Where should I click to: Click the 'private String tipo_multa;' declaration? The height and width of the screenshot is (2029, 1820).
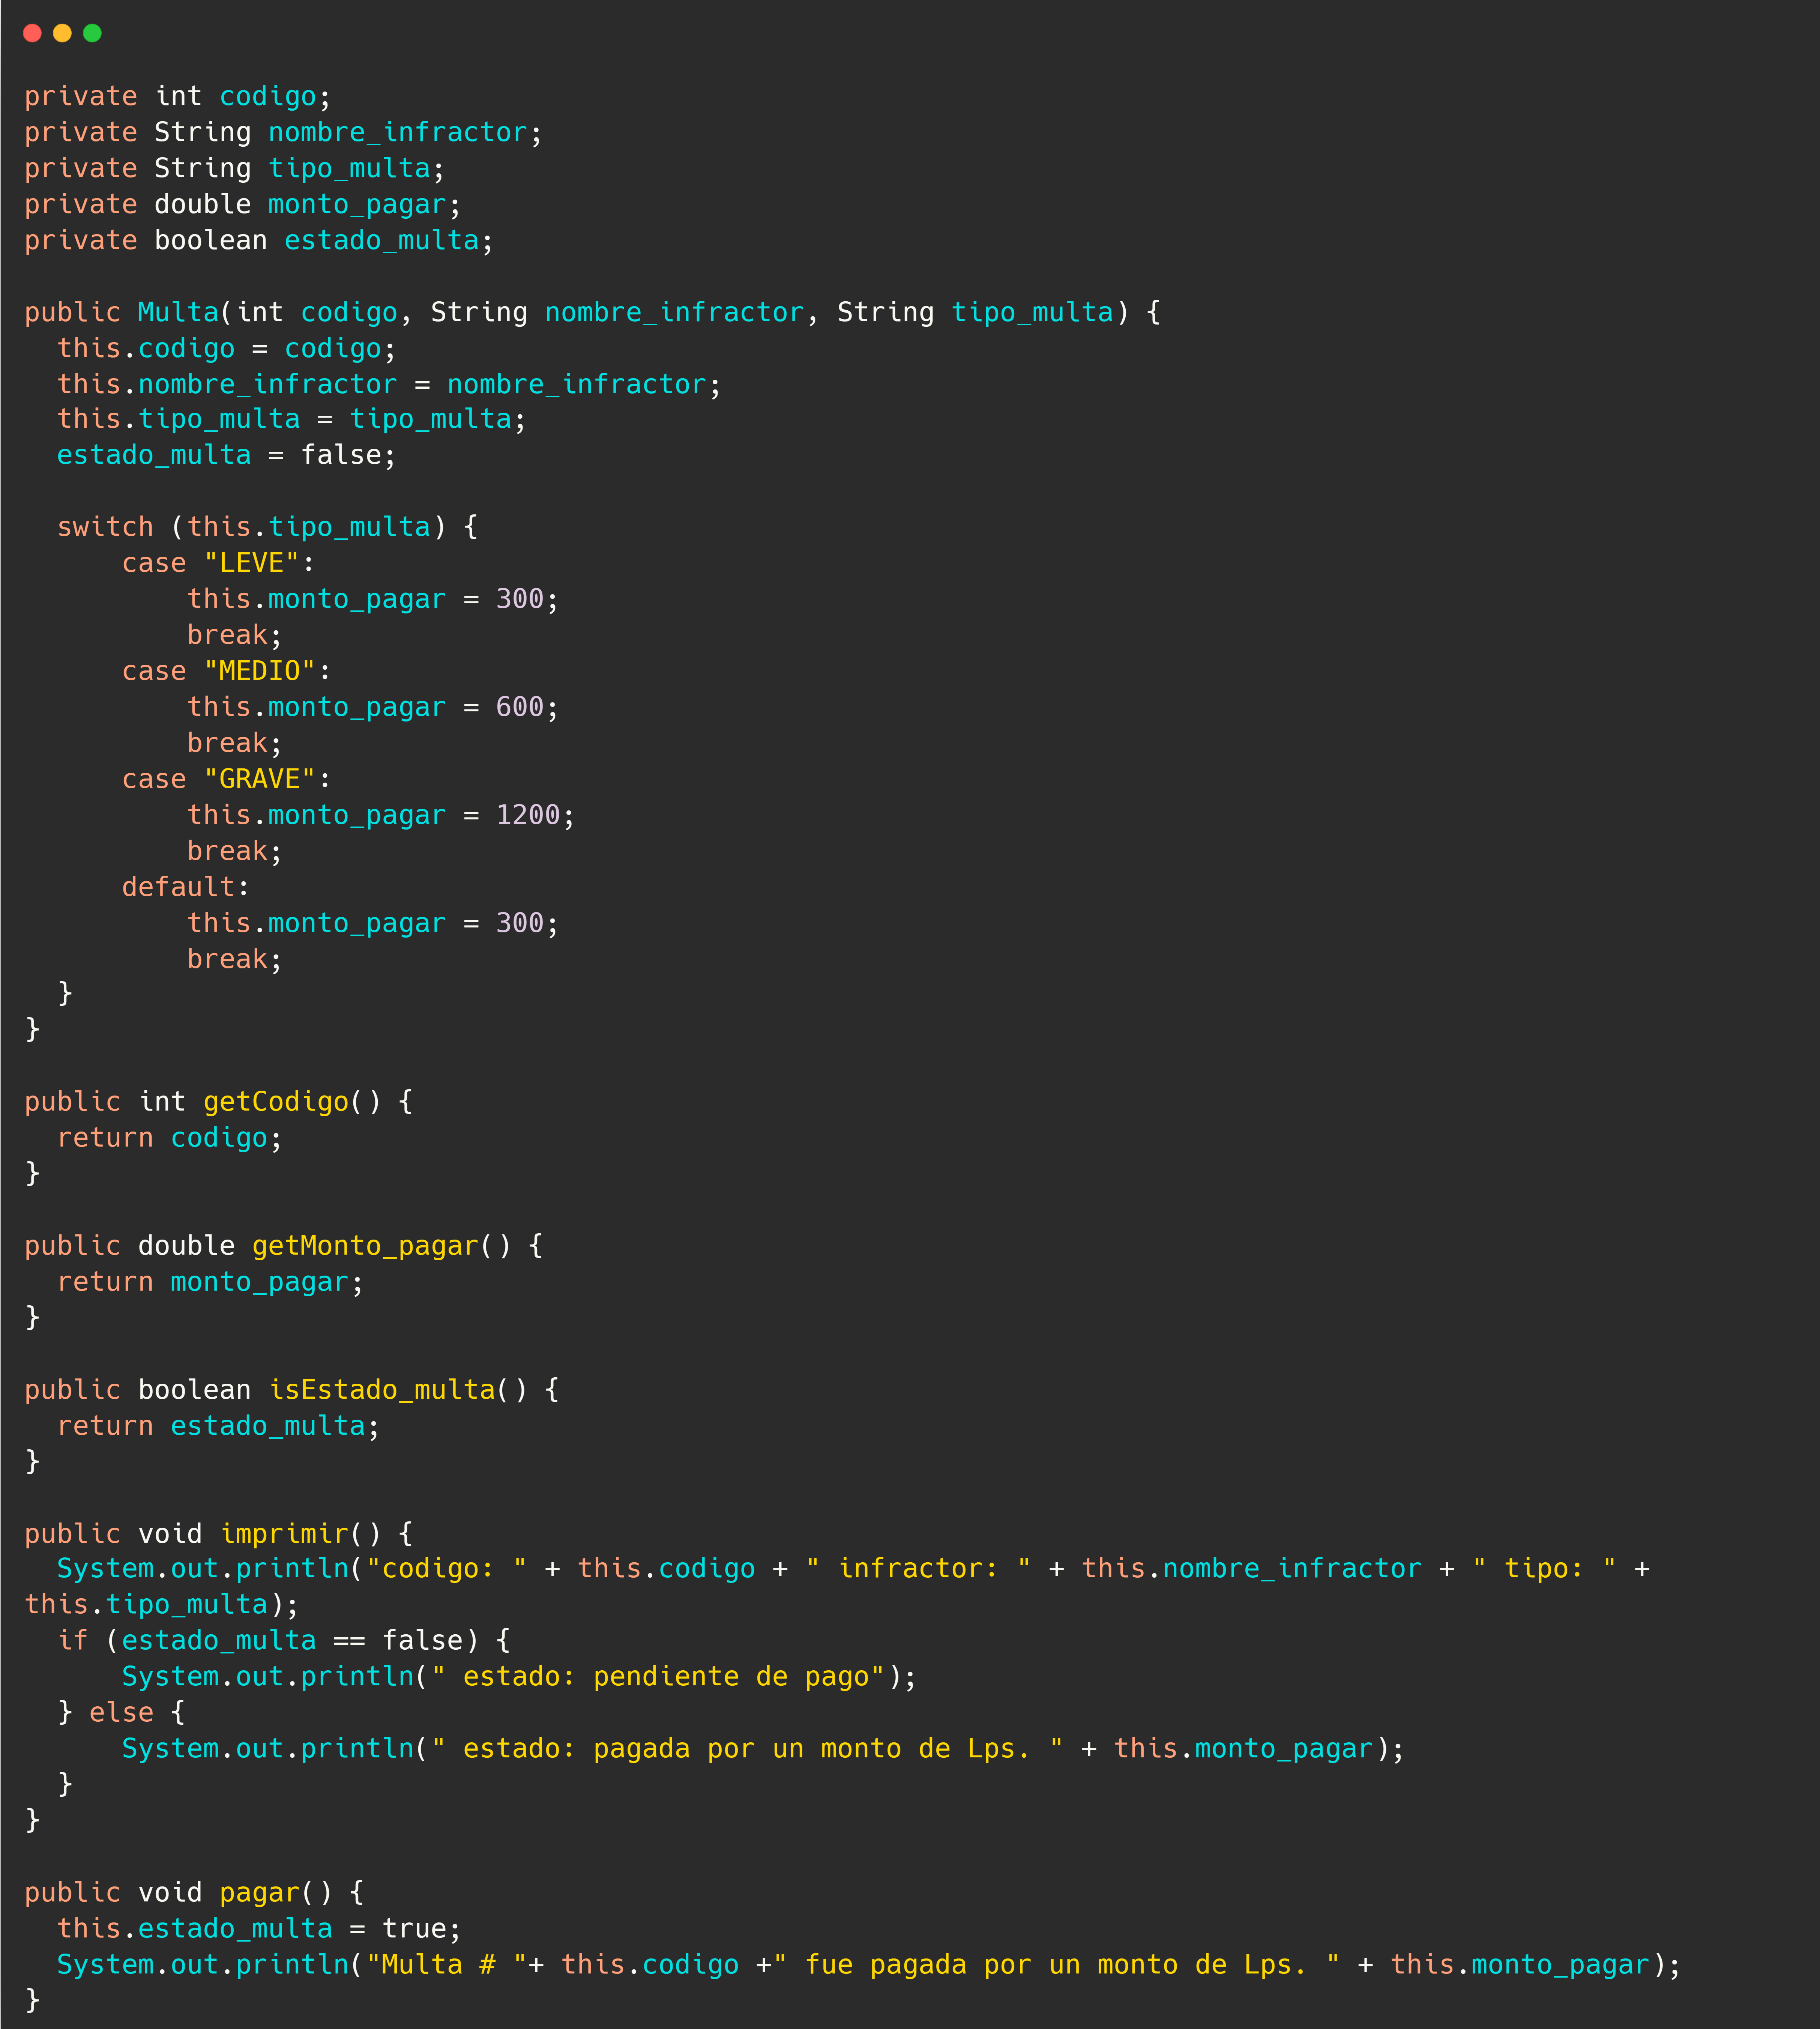click(x=234, y=169)
